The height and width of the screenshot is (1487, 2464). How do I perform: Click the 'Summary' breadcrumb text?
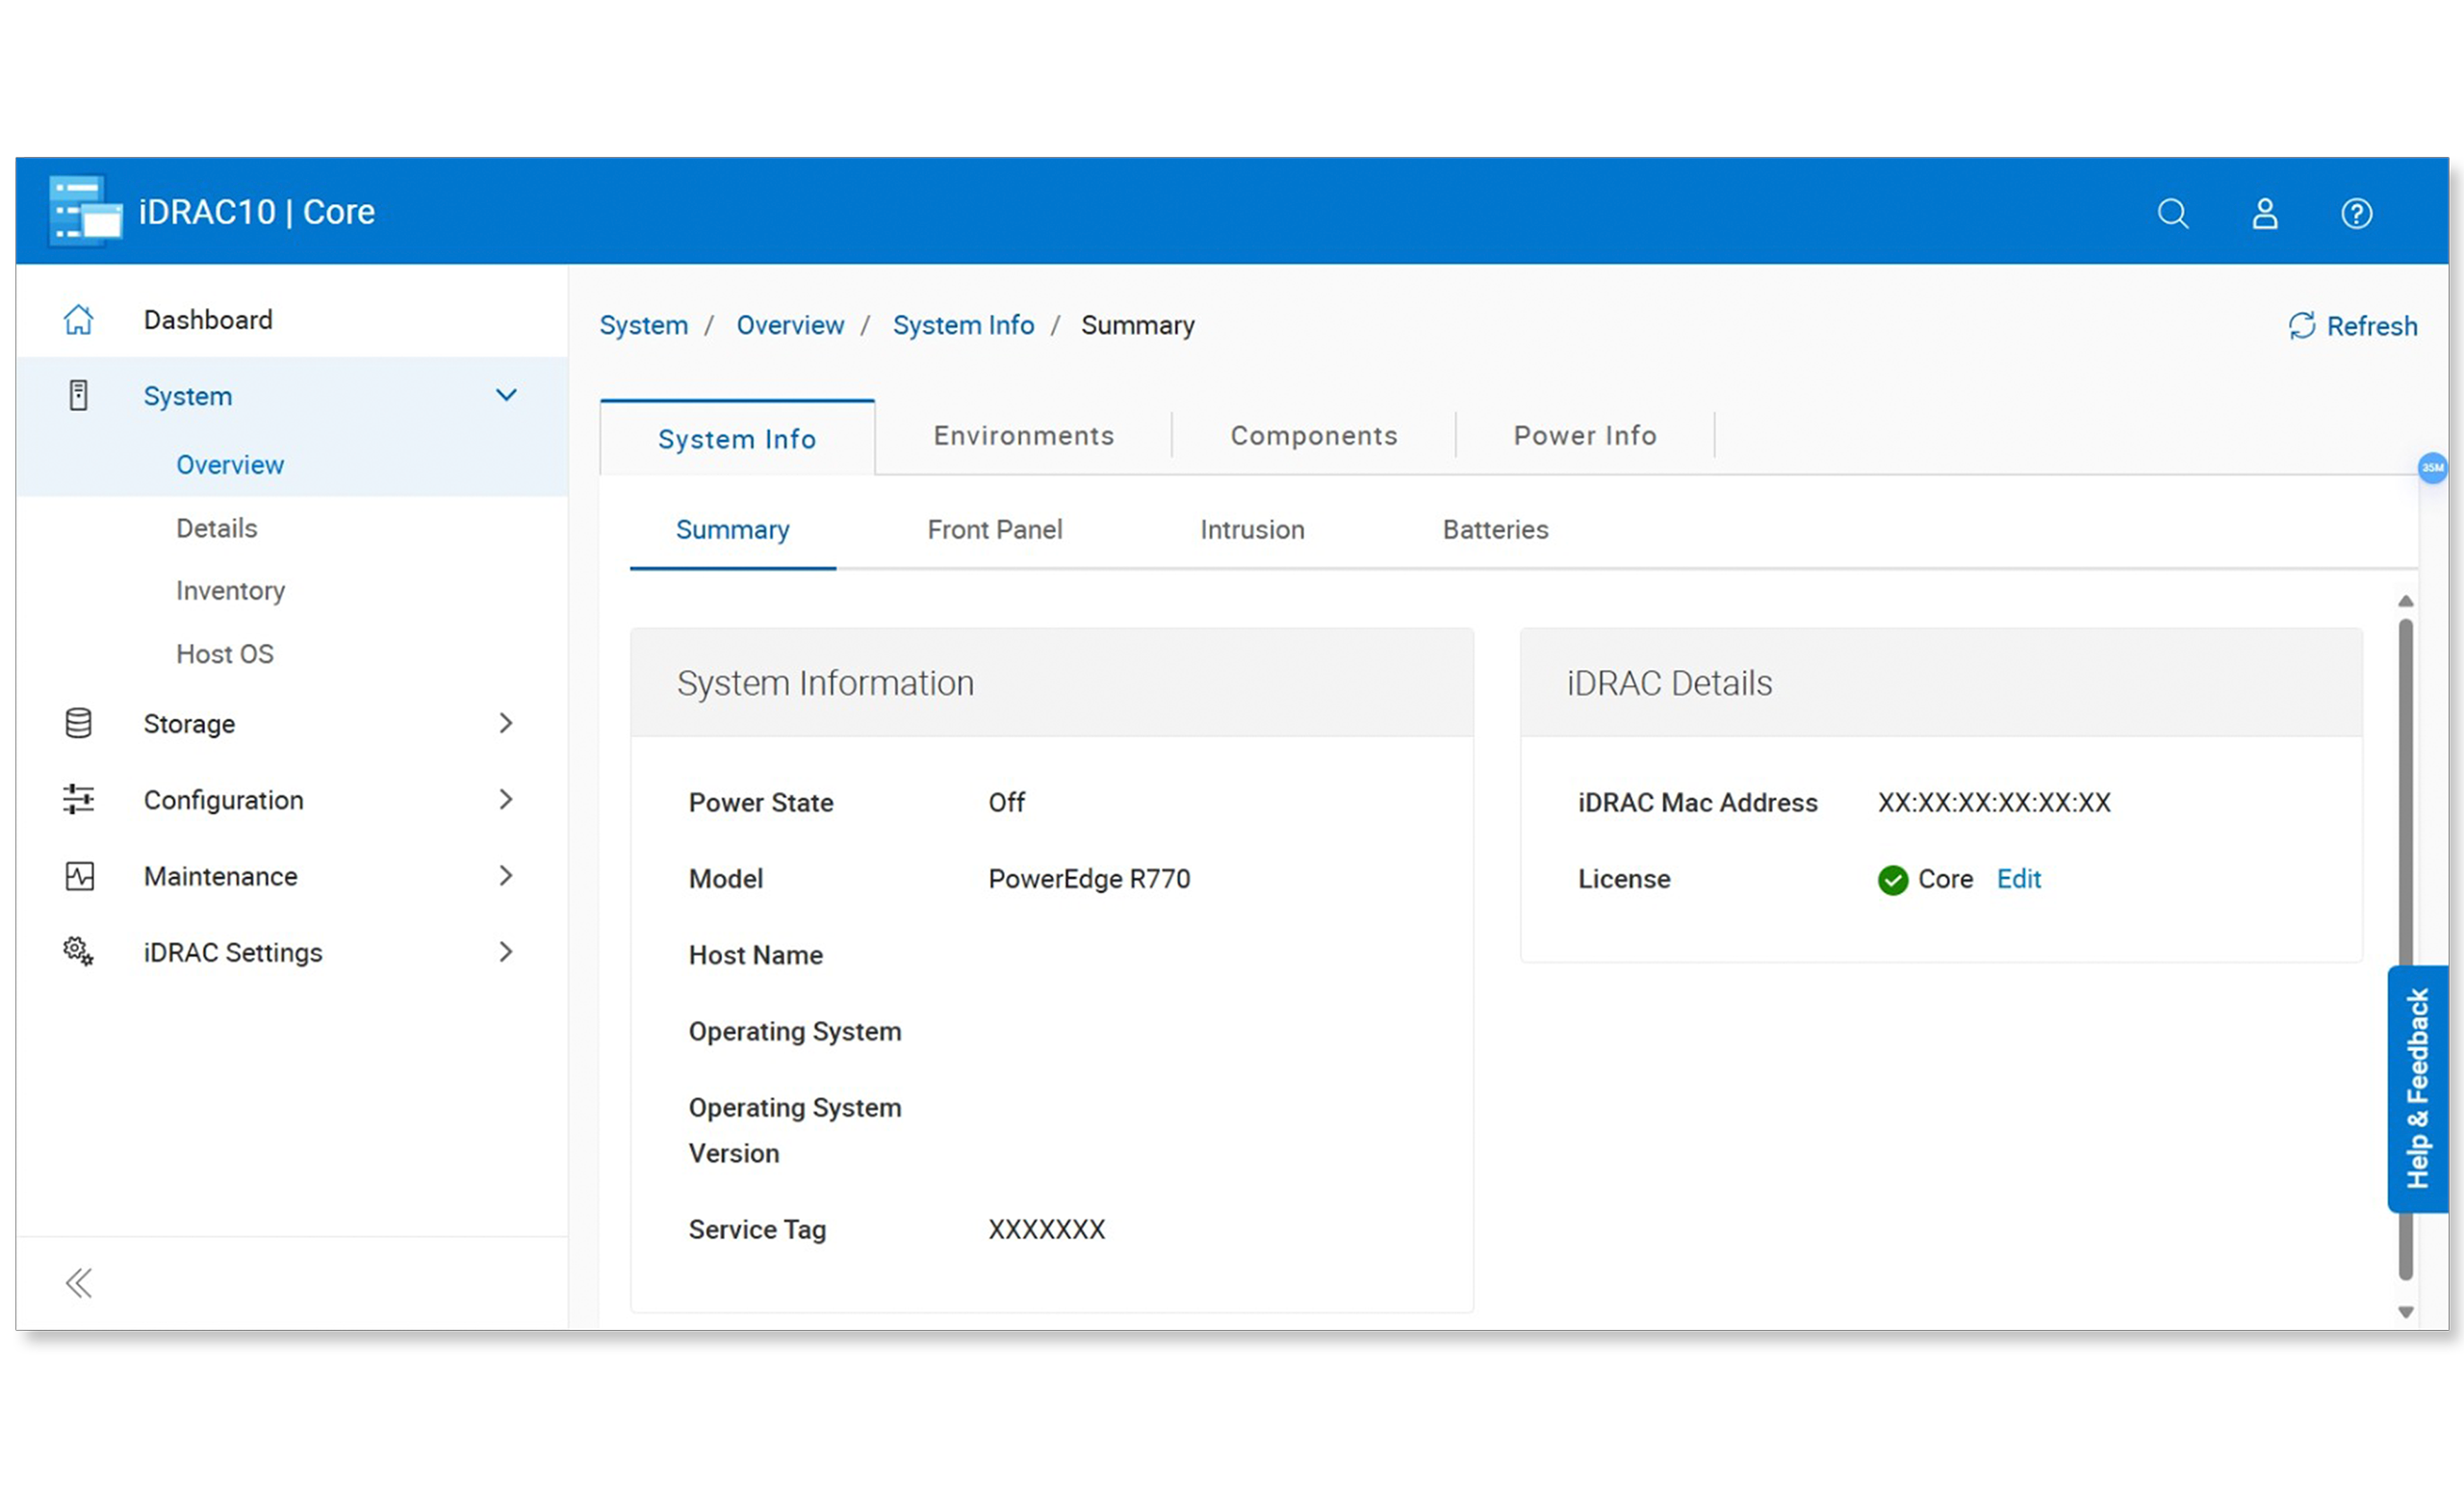[x=1137, y=325]
